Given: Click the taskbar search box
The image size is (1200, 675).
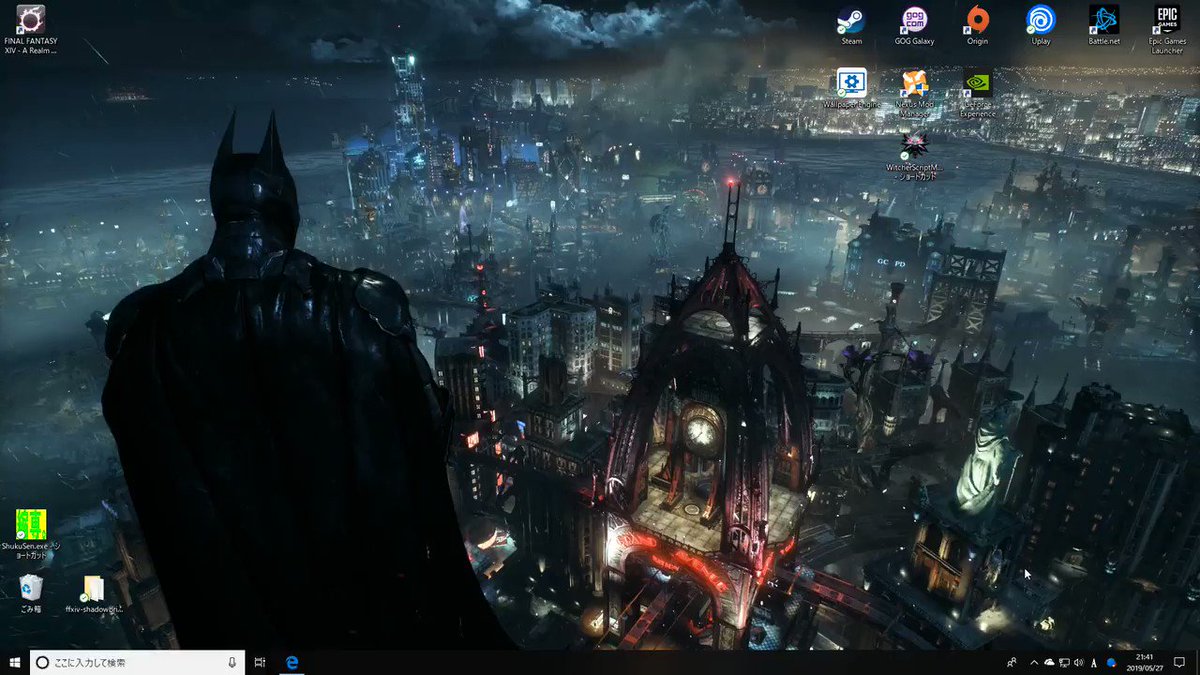Looking at the screenshot, I should (138, 662).
